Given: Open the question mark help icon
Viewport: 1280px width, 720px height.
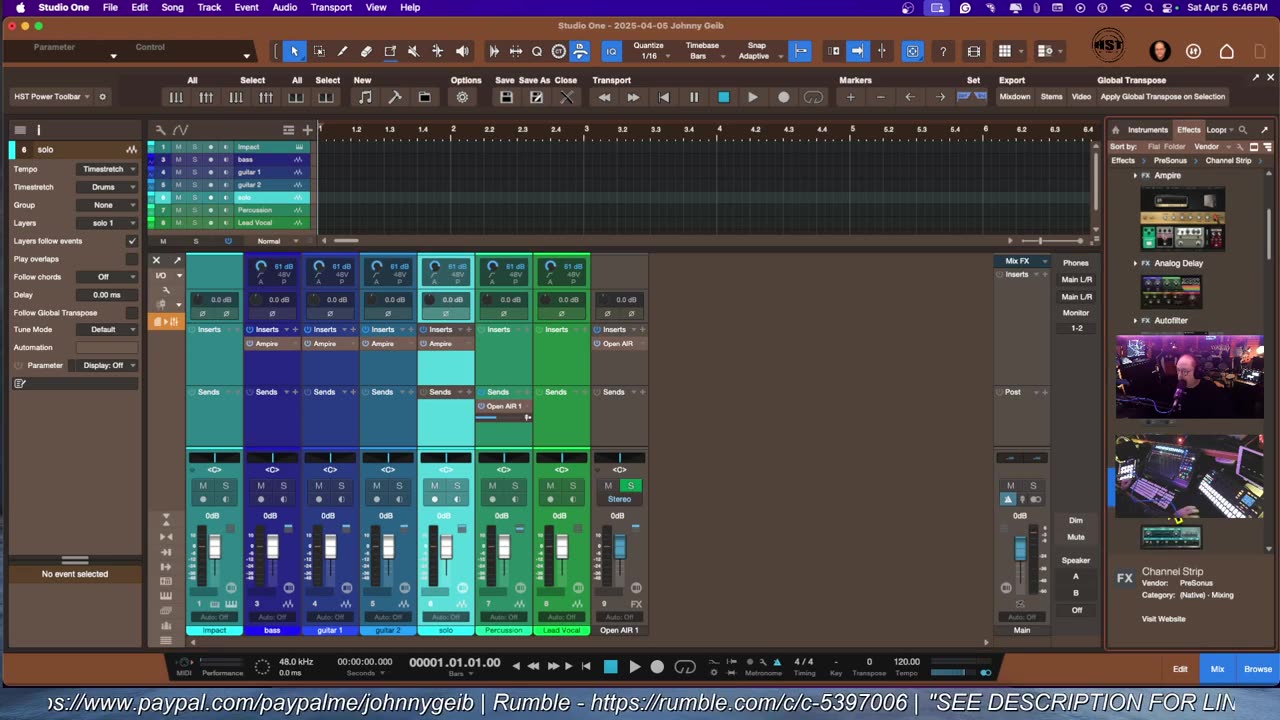Looking at the screenshot, I should pyautogui.click(x=943, y=51).
